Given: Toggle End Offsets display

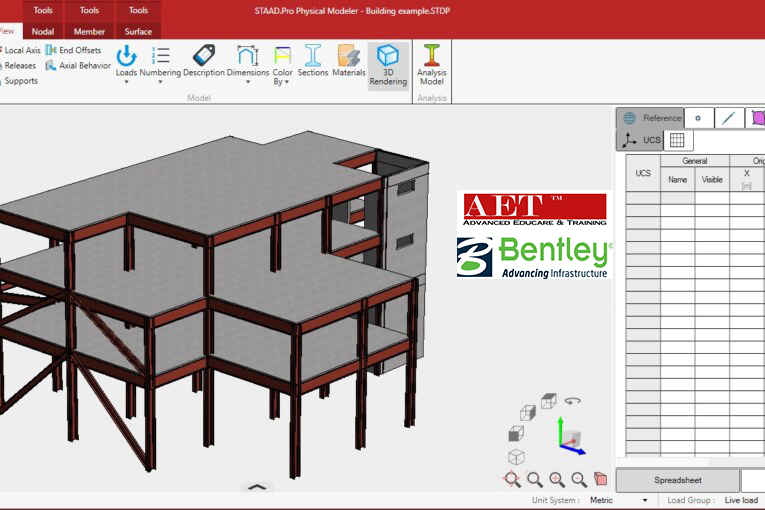Looking at the screenshot, I should click(73, 50).
